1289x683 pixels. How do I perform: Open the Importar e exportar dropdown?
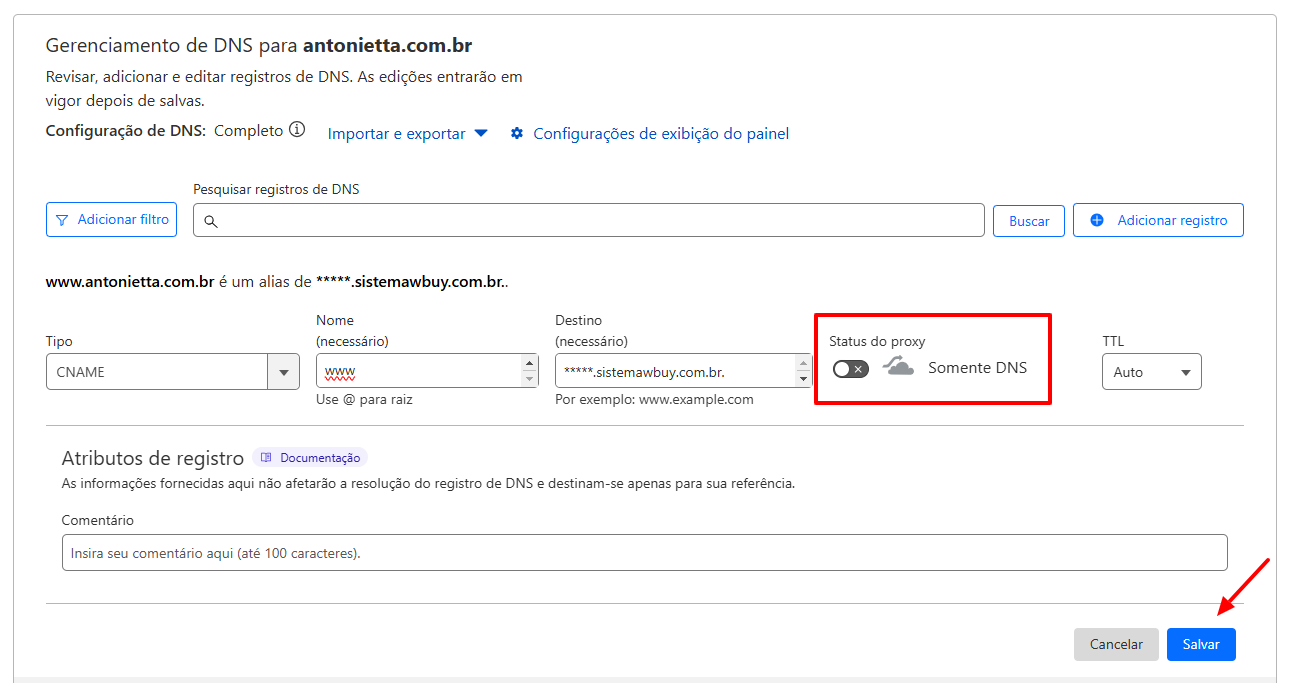point(407,133)
